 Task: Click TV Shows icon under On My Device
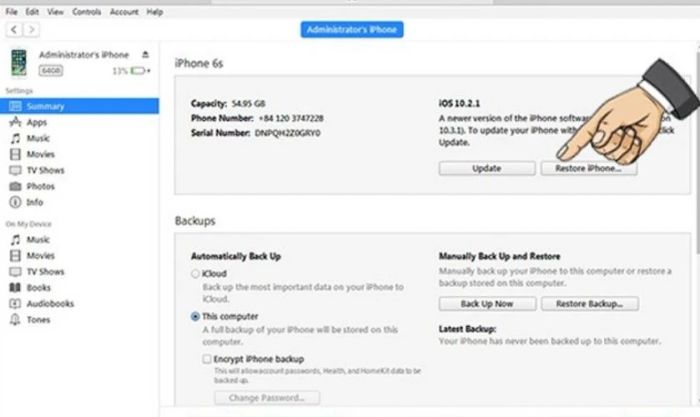coord(15,271)
